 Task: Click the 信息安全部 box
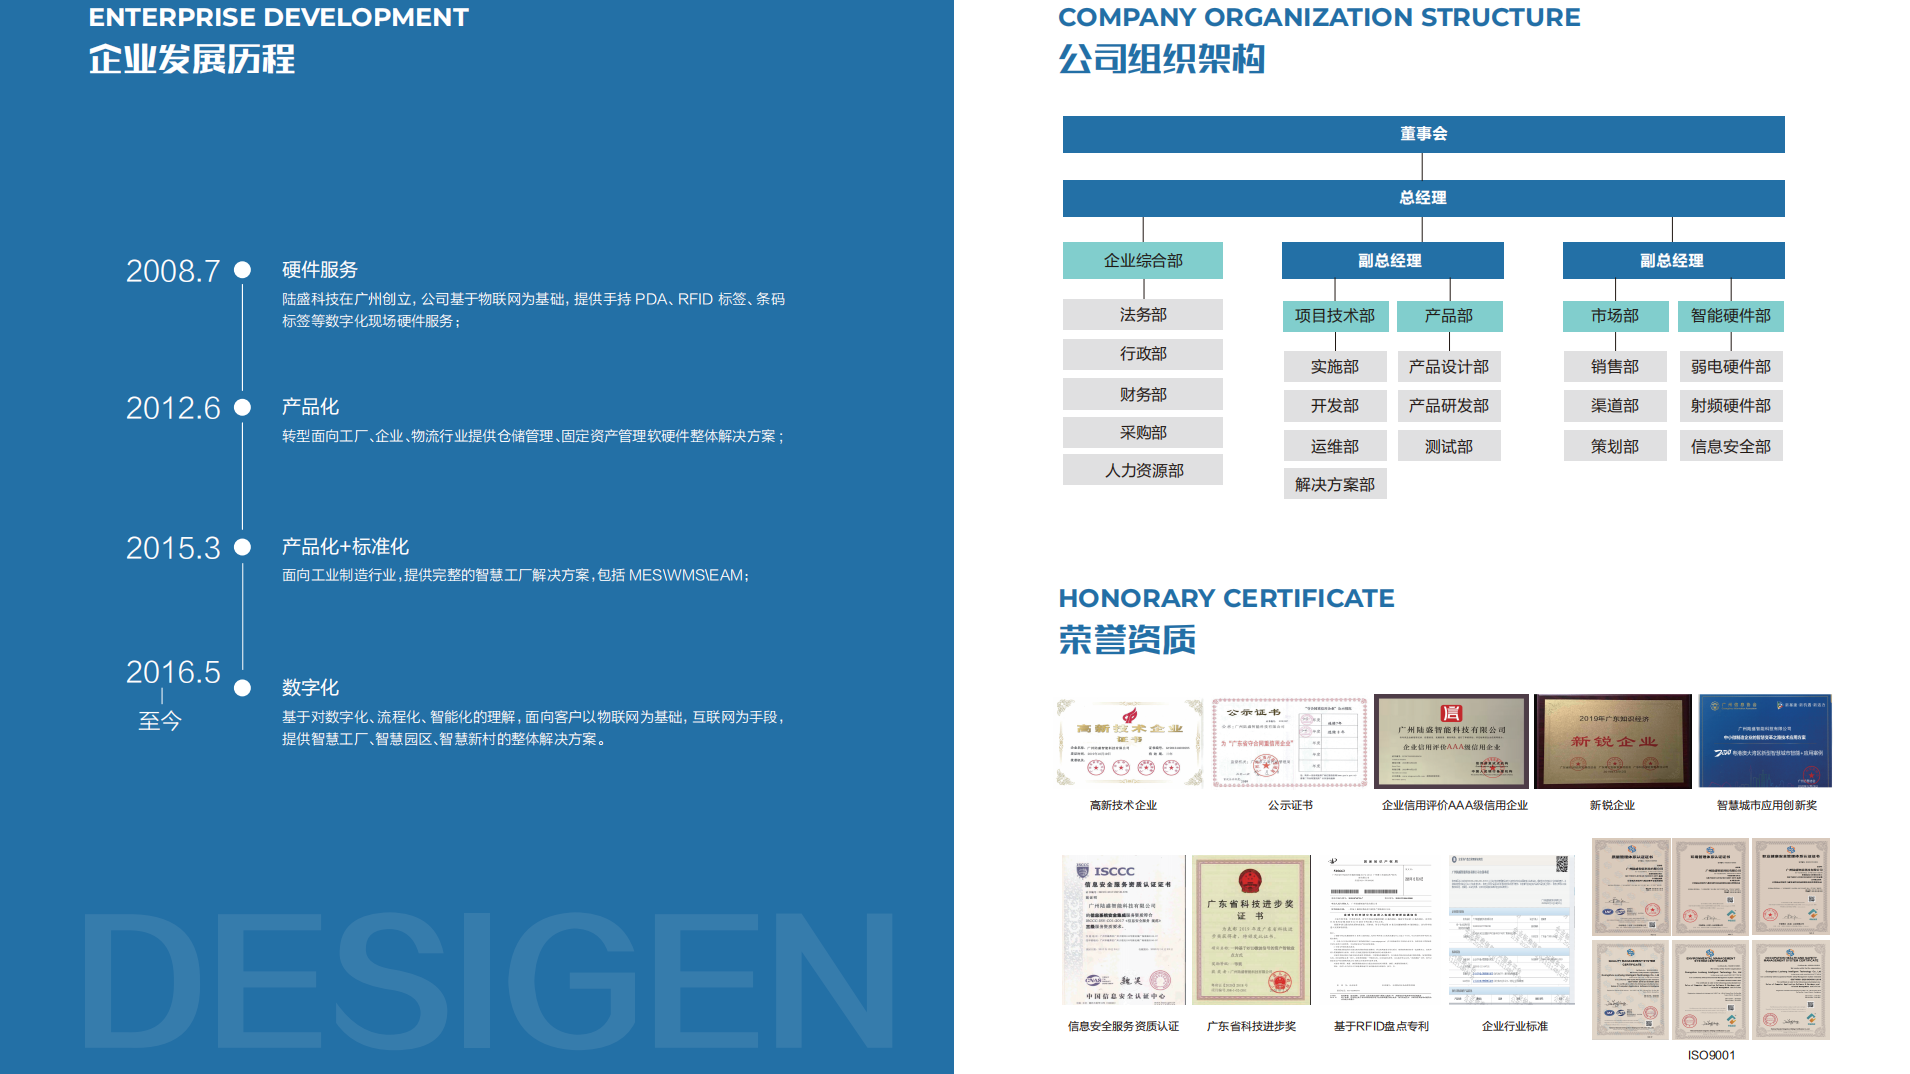click(1730, 446)
